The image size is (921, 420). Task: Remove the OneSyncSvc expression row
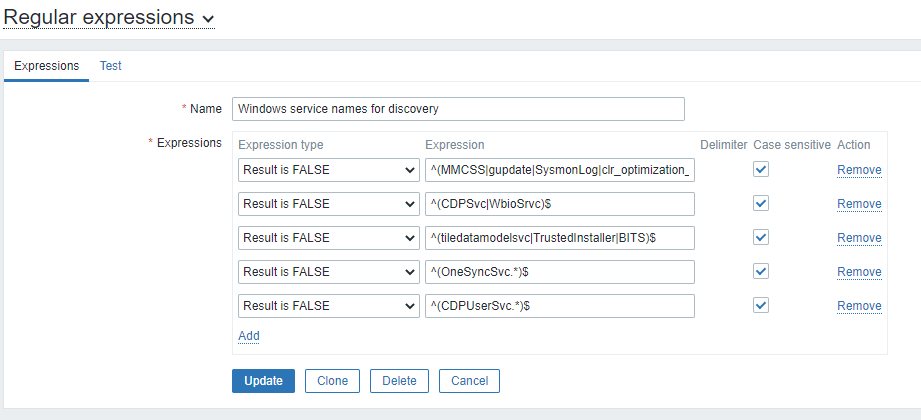coord(859,272)
